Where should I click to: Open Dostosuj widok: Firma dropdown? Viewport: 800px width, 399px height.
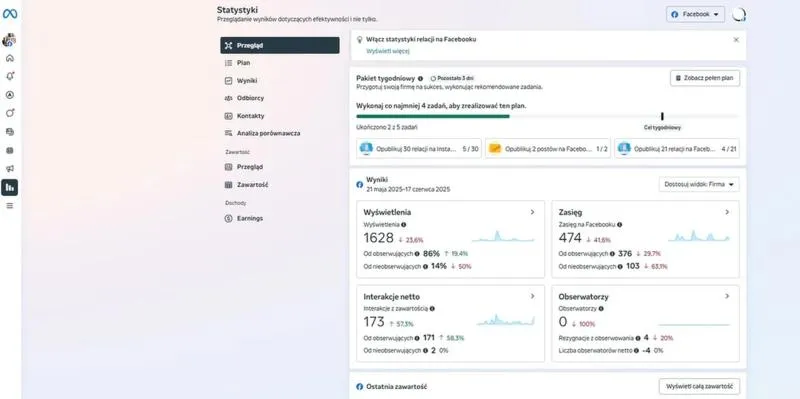(699, 184)
